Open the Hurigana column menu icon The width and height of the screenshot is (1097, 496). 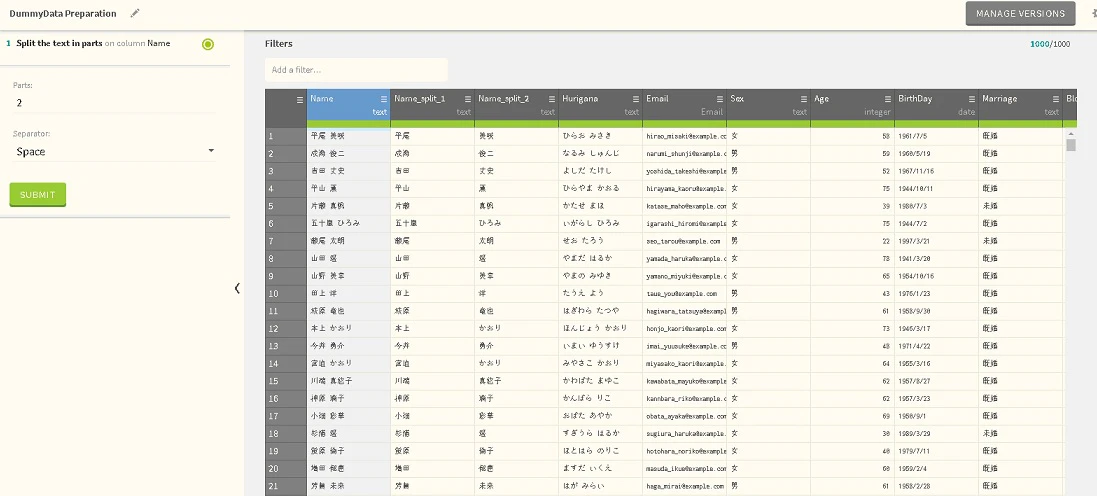[635, 99]
